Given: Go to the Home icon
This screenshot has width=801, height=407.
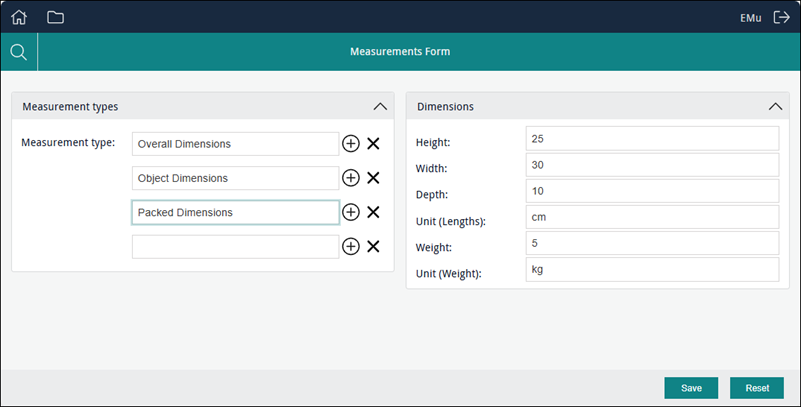Looking at the screenshot, I should (19, 17).
